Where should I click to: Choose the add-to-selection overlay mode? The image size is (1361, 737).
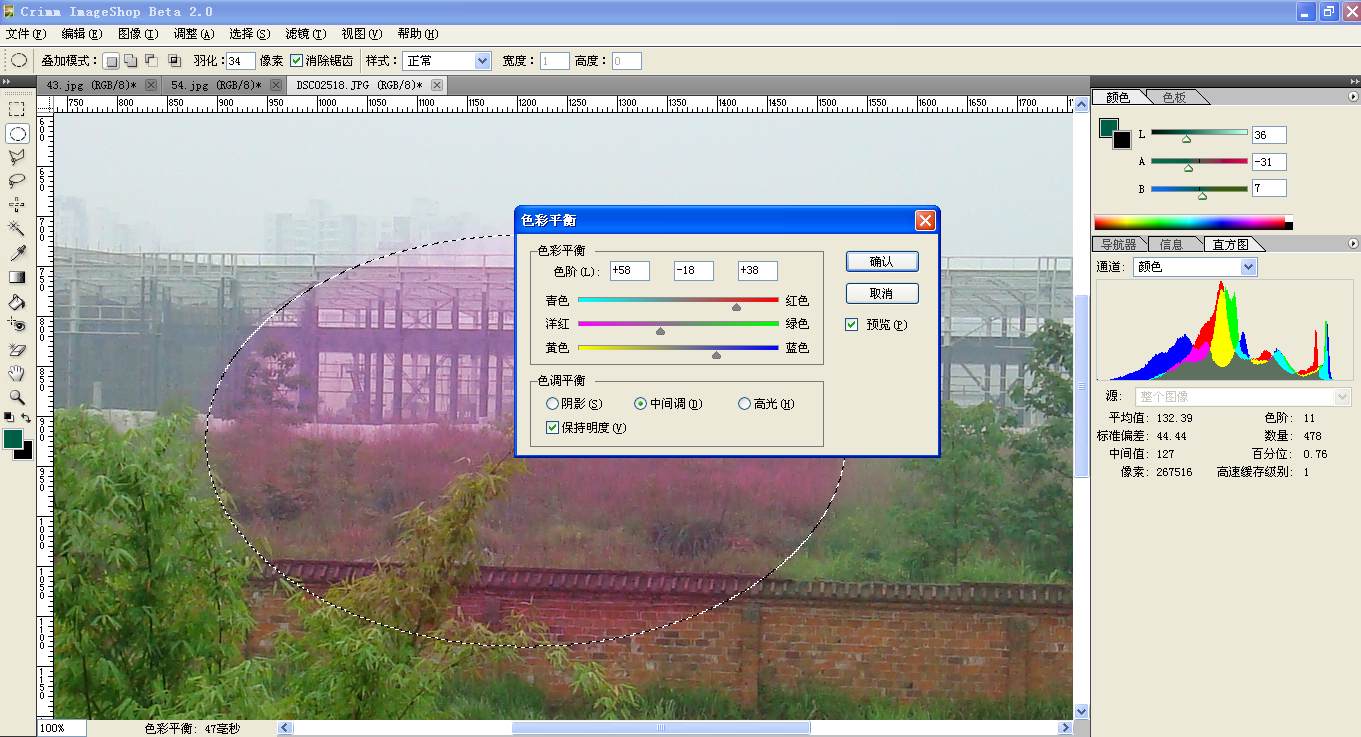[130, 61]
